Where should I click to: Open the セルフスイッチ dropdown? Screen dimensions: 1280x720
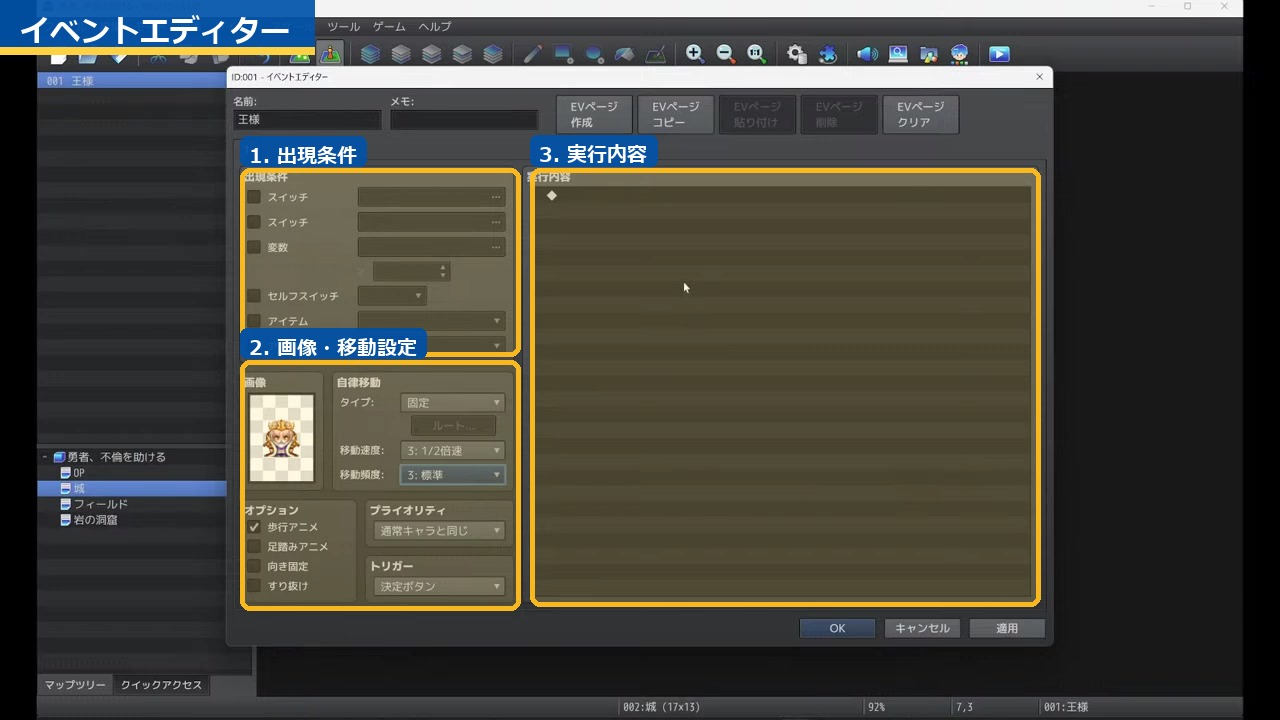tap(392, 296)
